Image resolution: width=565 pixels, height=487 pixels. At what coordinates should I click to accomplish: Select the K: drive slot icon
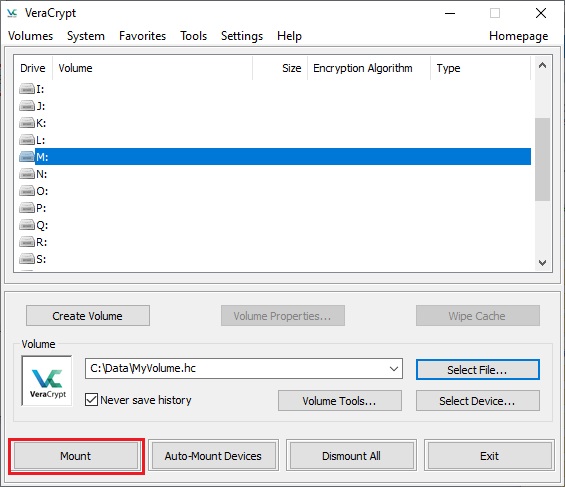point(27,123)
